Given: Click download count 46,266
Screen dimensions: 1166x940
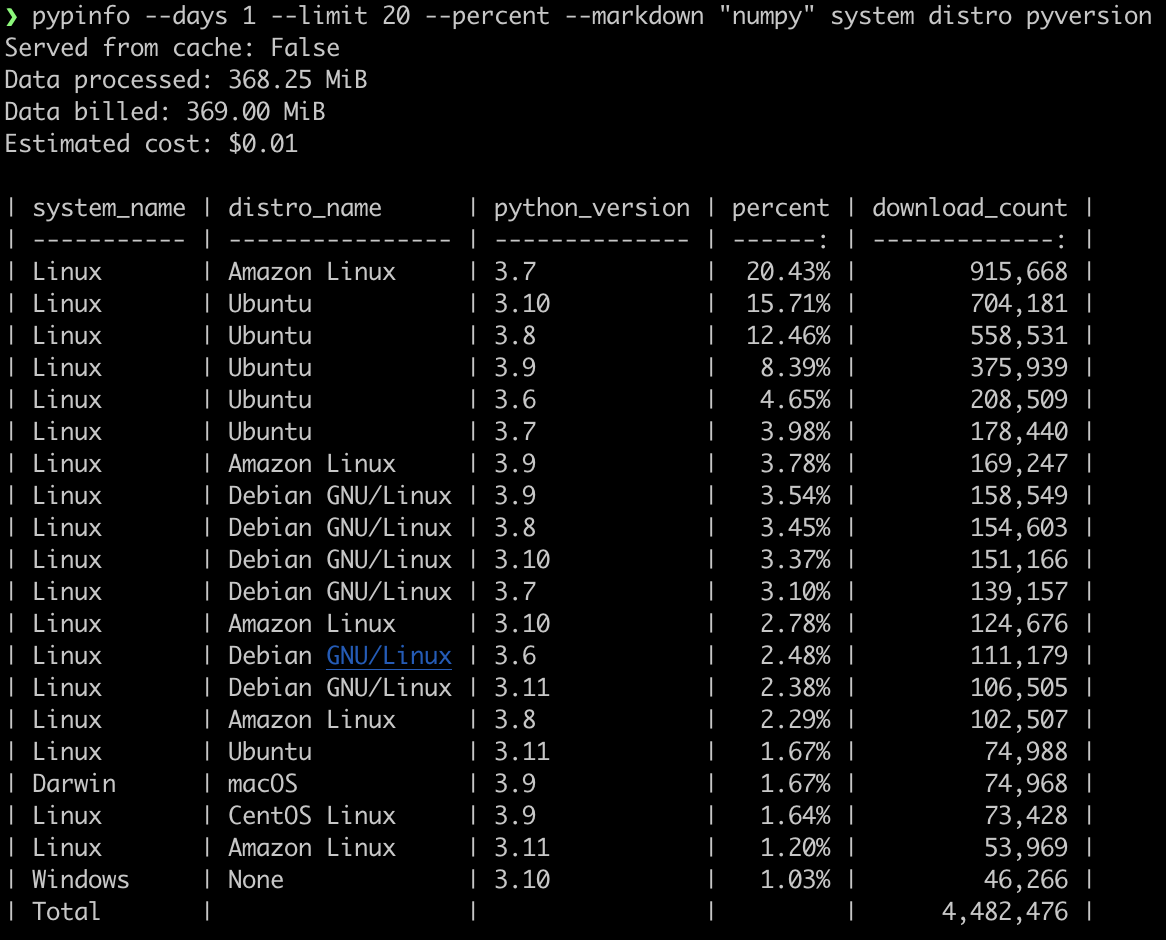Looking at the screenshot, I should pos(1026,879).
